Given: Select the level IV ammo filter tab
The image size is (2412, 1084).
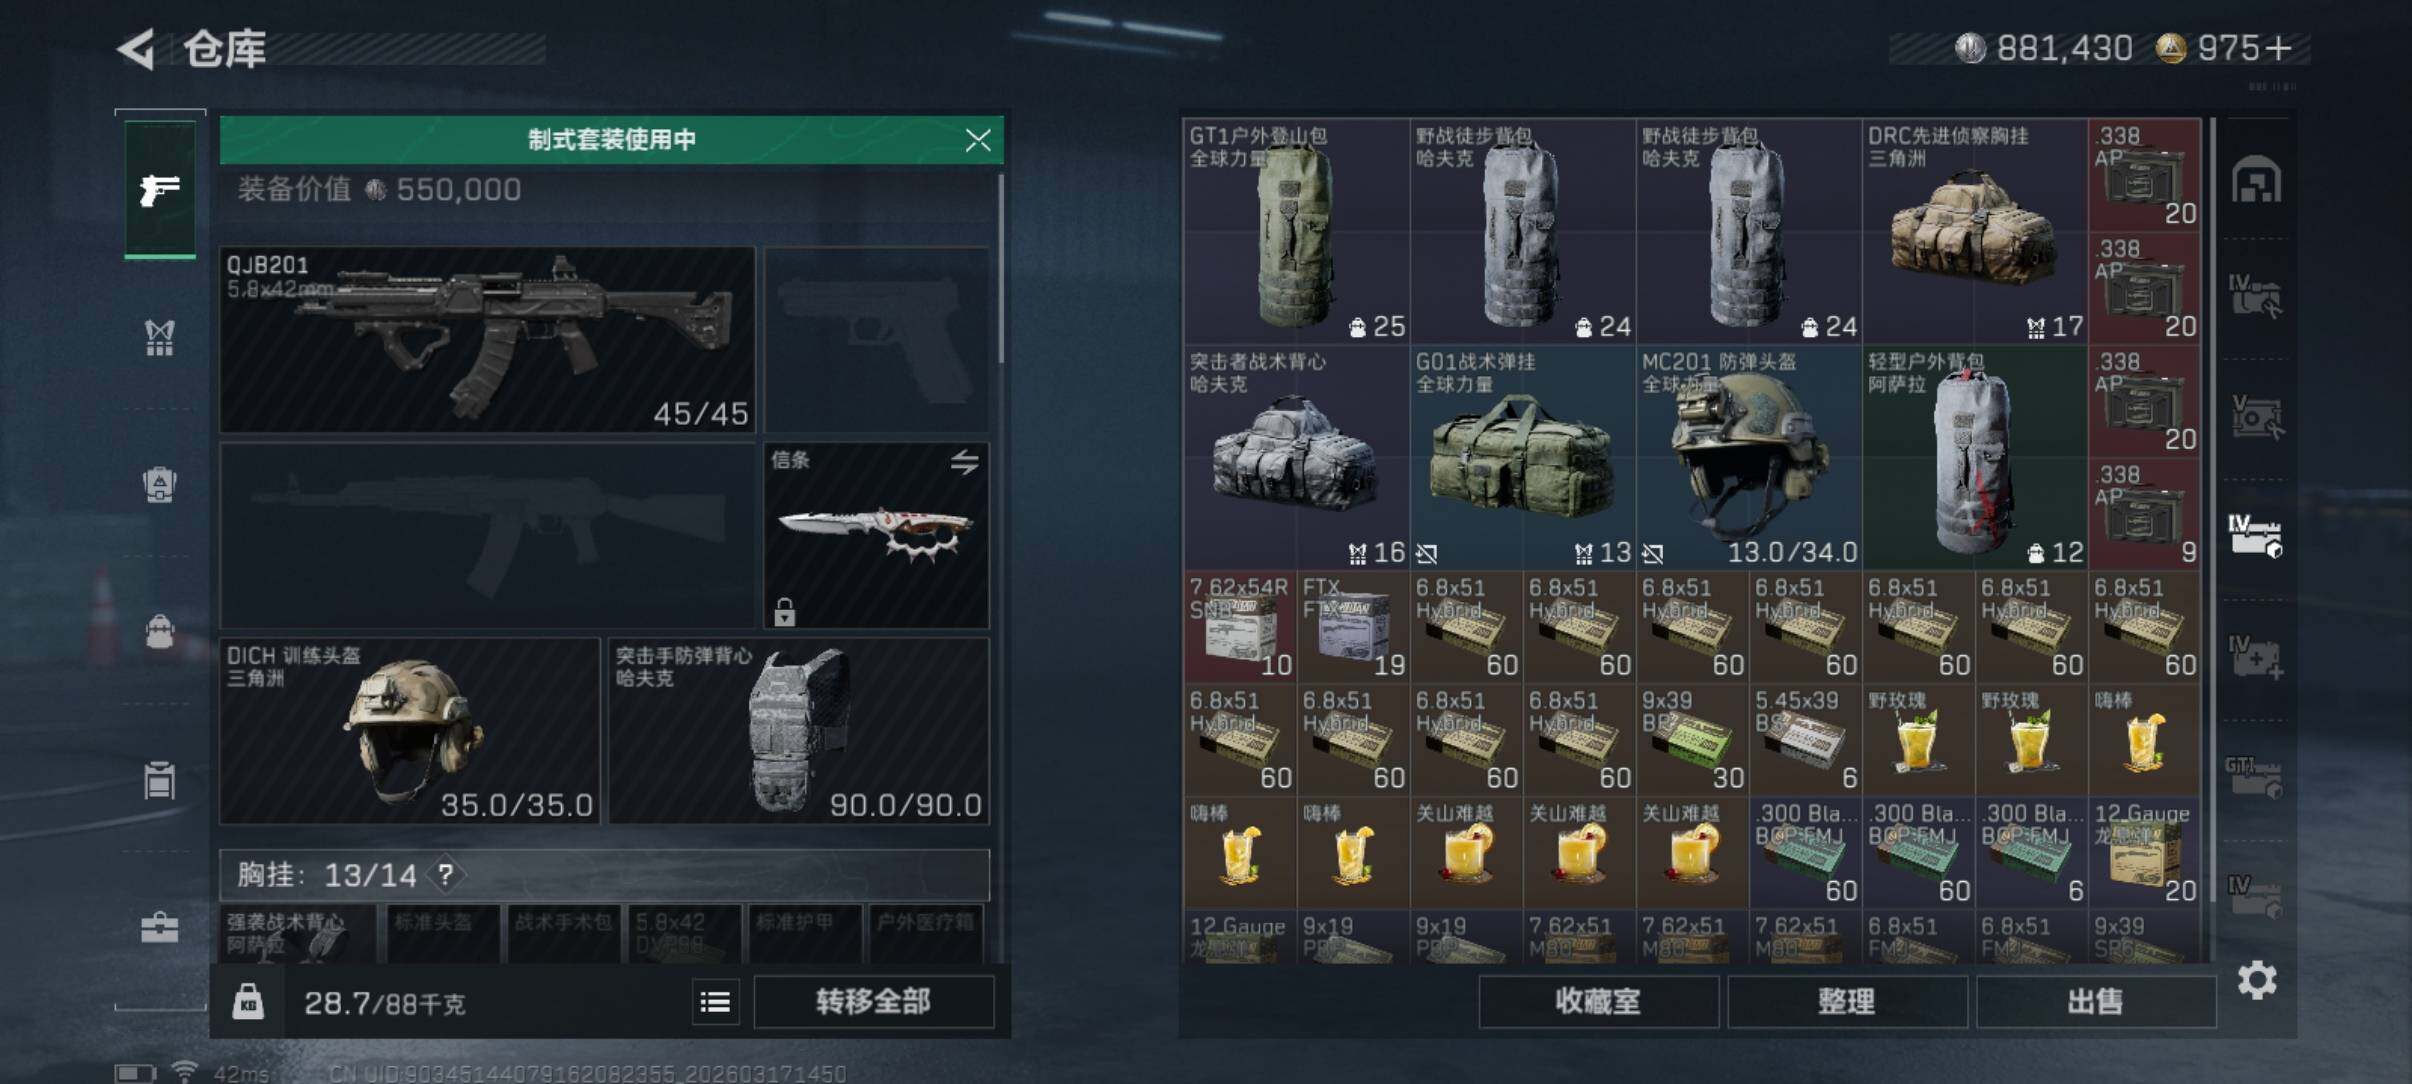Looking at the screenshot, I should click(2255, 536).
